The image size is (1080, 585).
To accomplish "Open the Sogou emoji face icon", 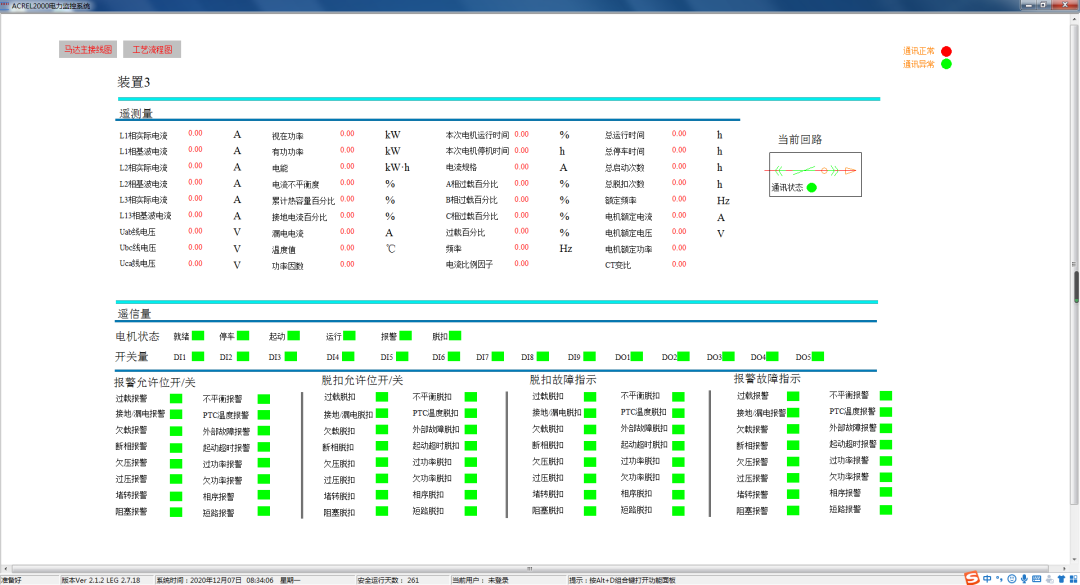I will pyautogui.click(x=1012, y=579).
